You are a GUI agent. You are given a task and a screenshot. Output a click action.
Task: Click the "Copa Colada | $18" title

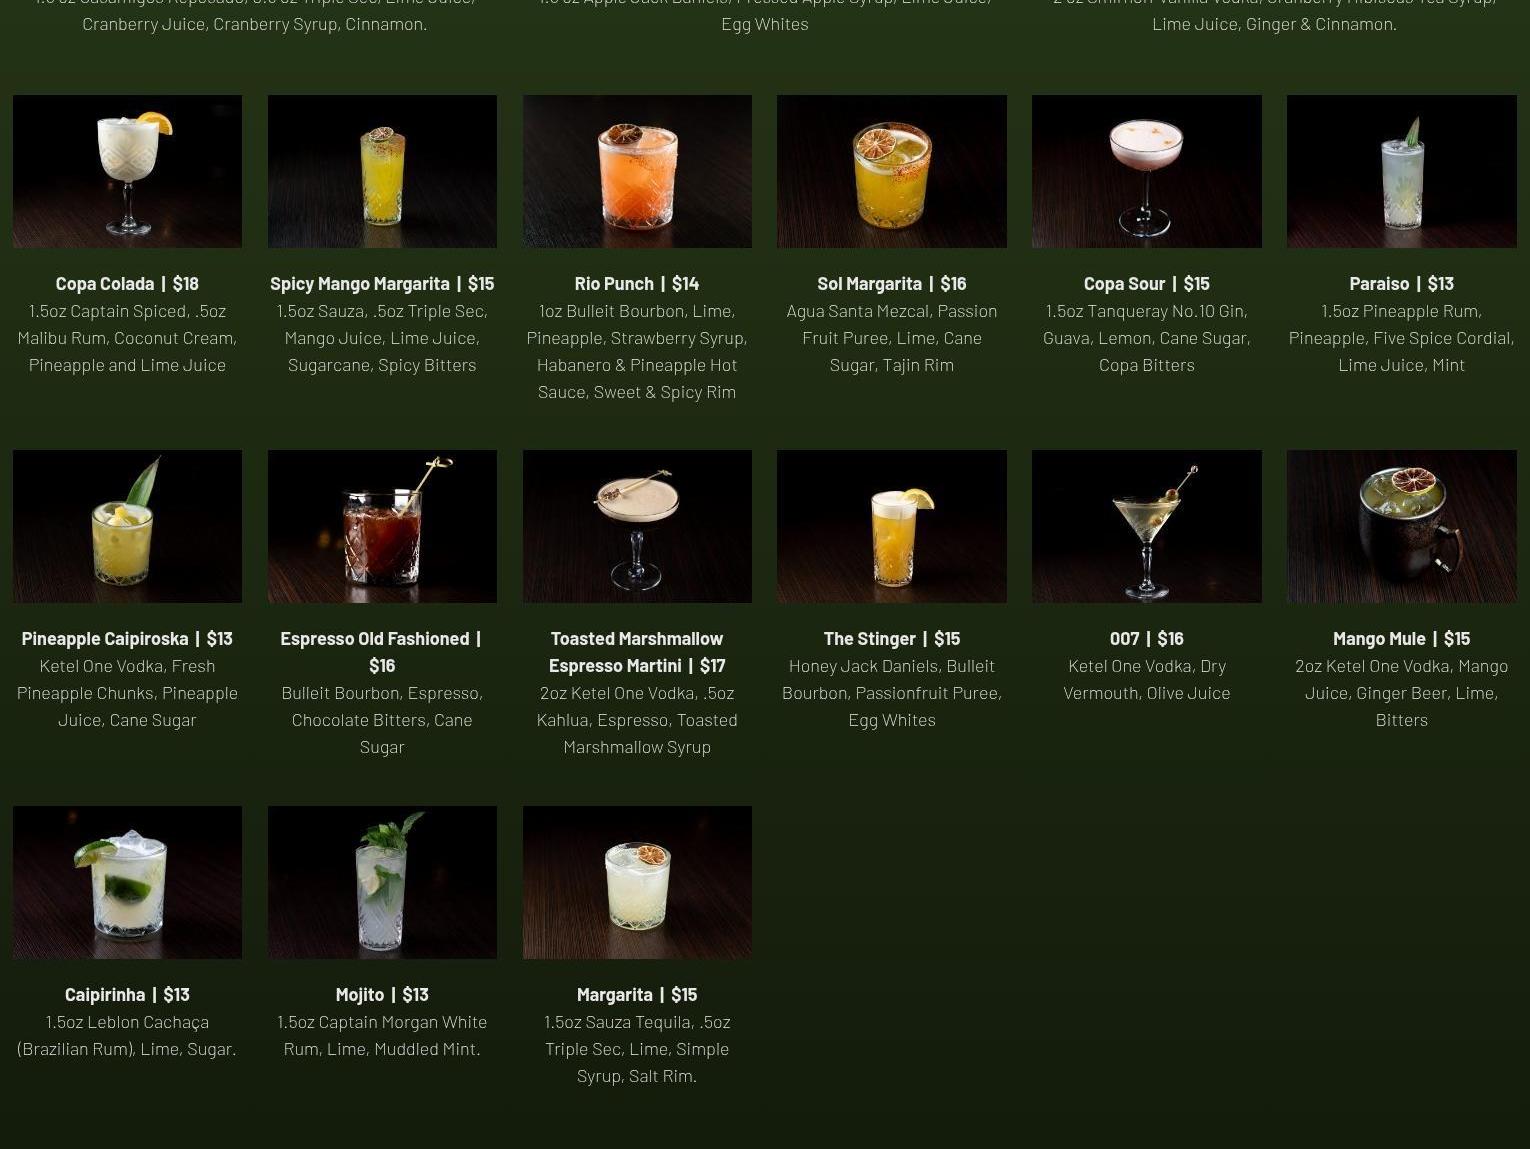click(x=127, y=284)
